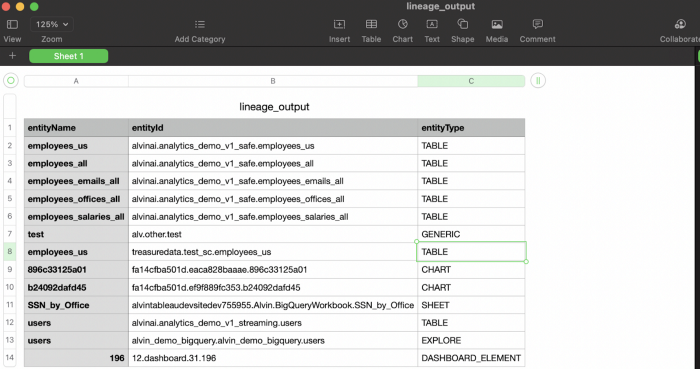
Task: Select cell employees_emails_all in column A
Action: [76, 181]
